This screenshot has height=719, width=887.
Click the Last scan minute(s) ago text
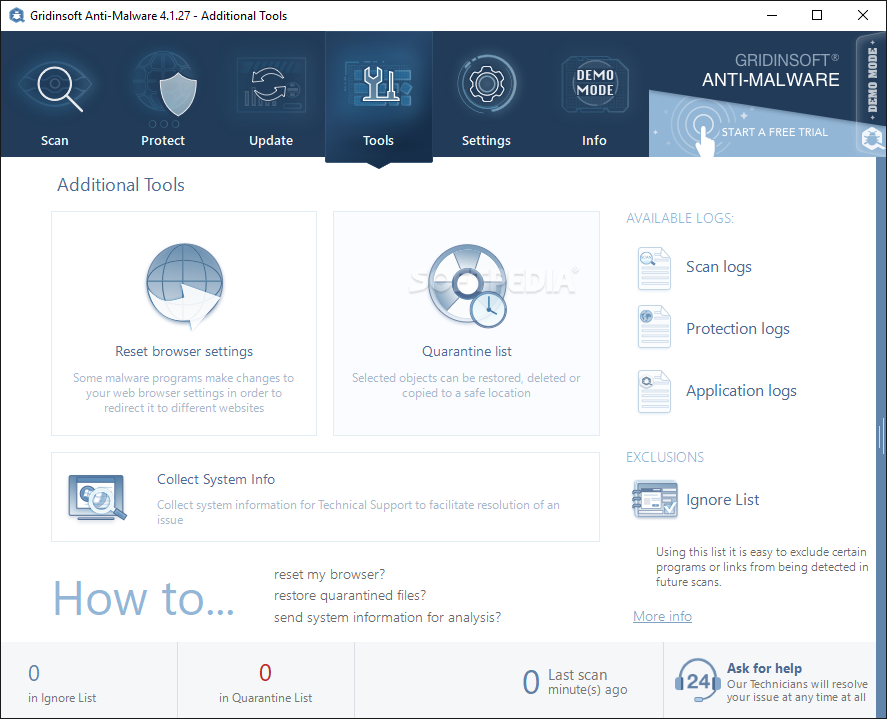pos(587,682)
